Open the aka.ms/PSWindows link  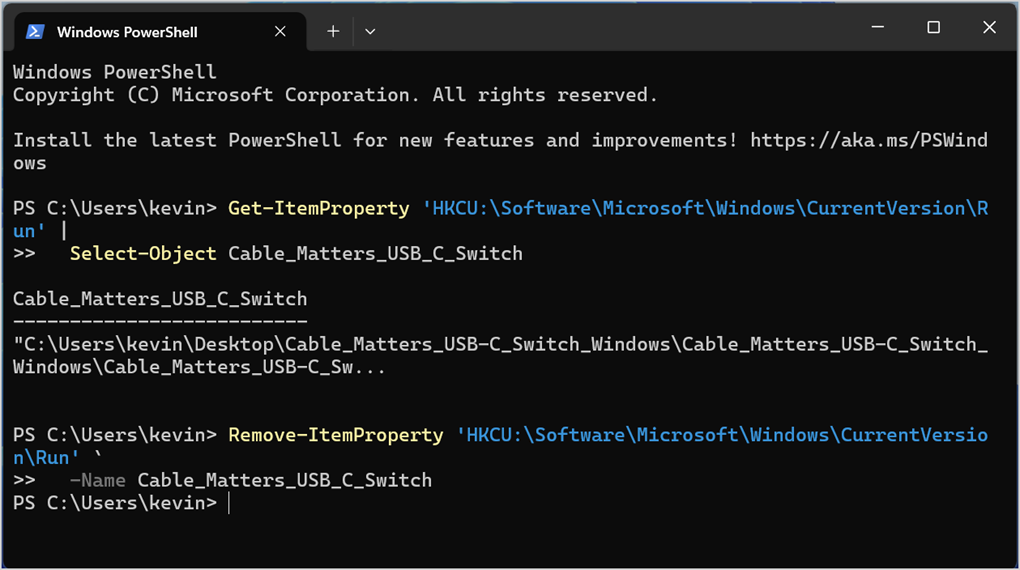point(869,140)
